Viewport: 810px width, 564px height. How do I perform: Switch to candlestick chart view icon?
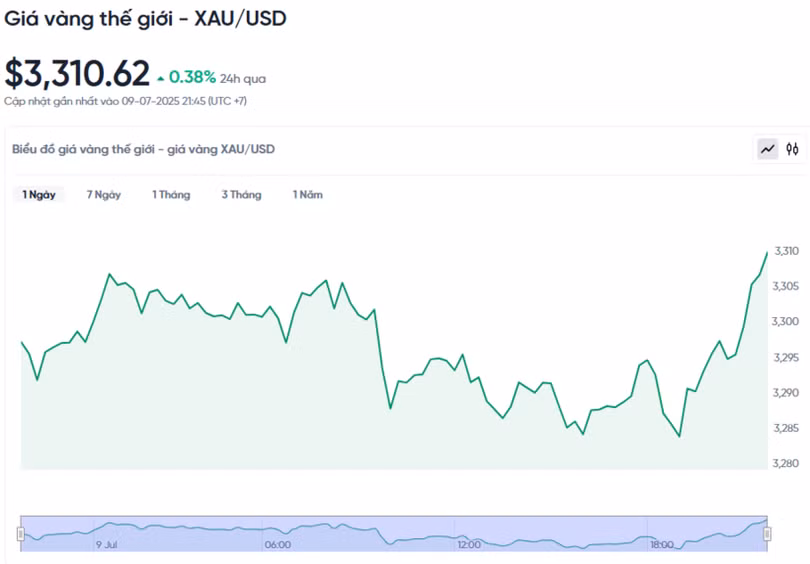[792, 149]
